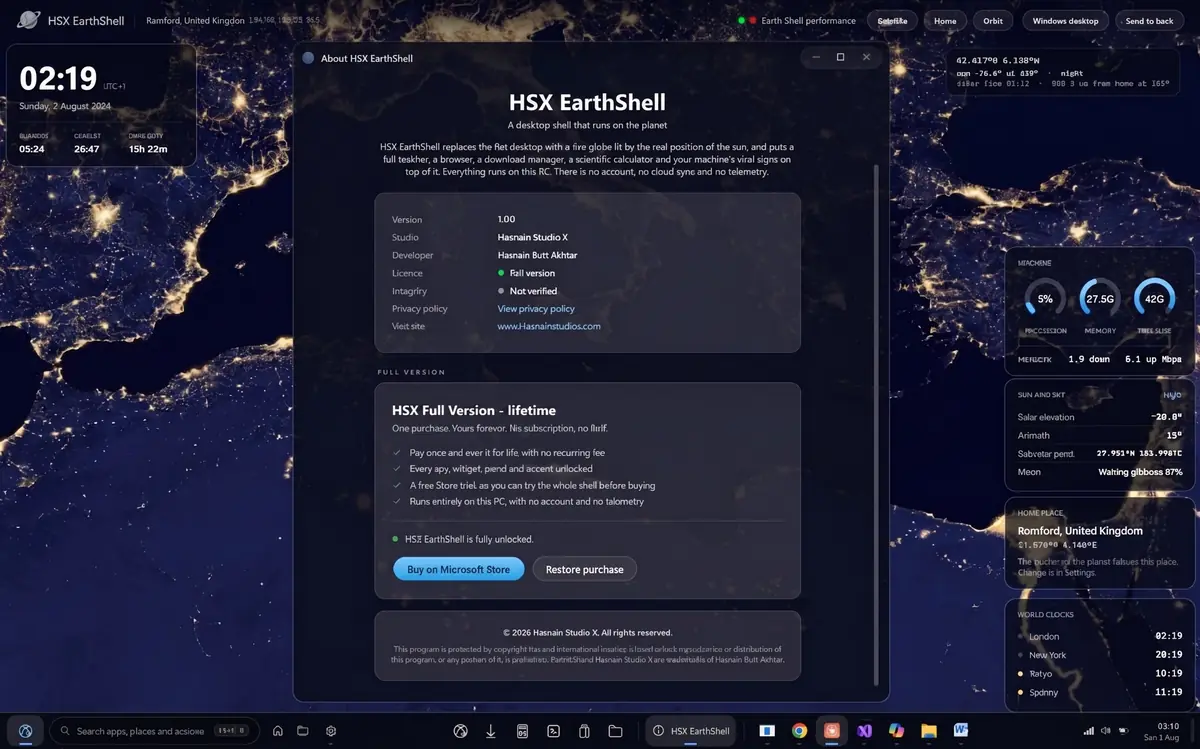Click the home icon next to the search box

click(277, 731)
